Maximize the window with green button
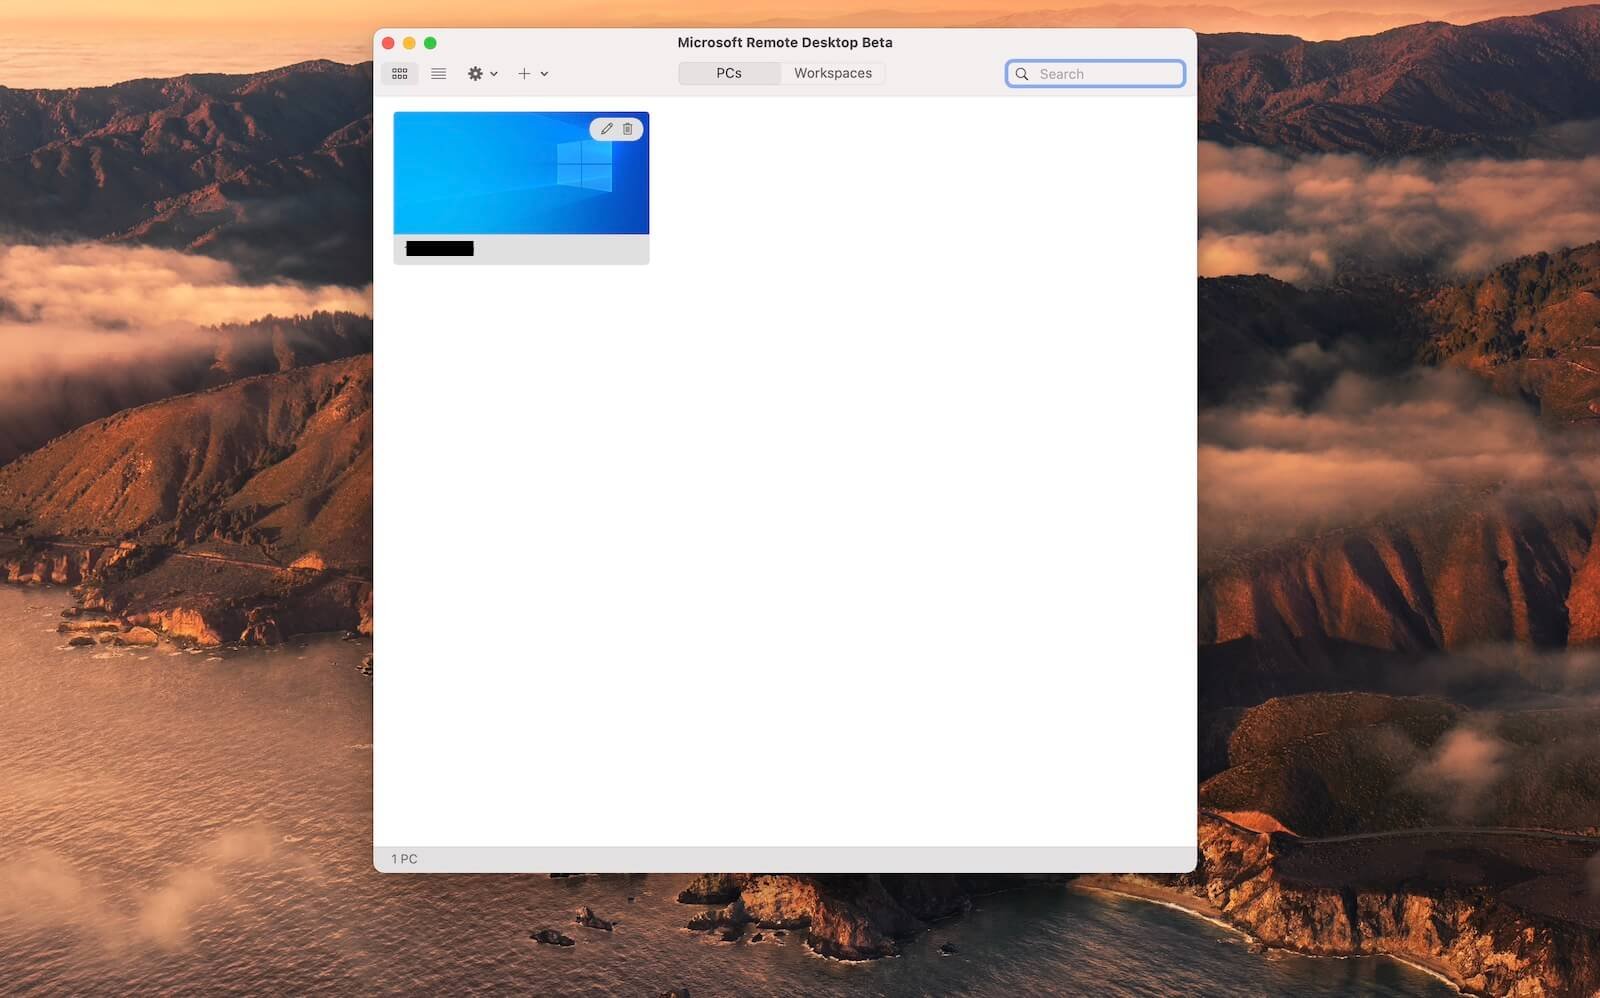 pos(430,43)
